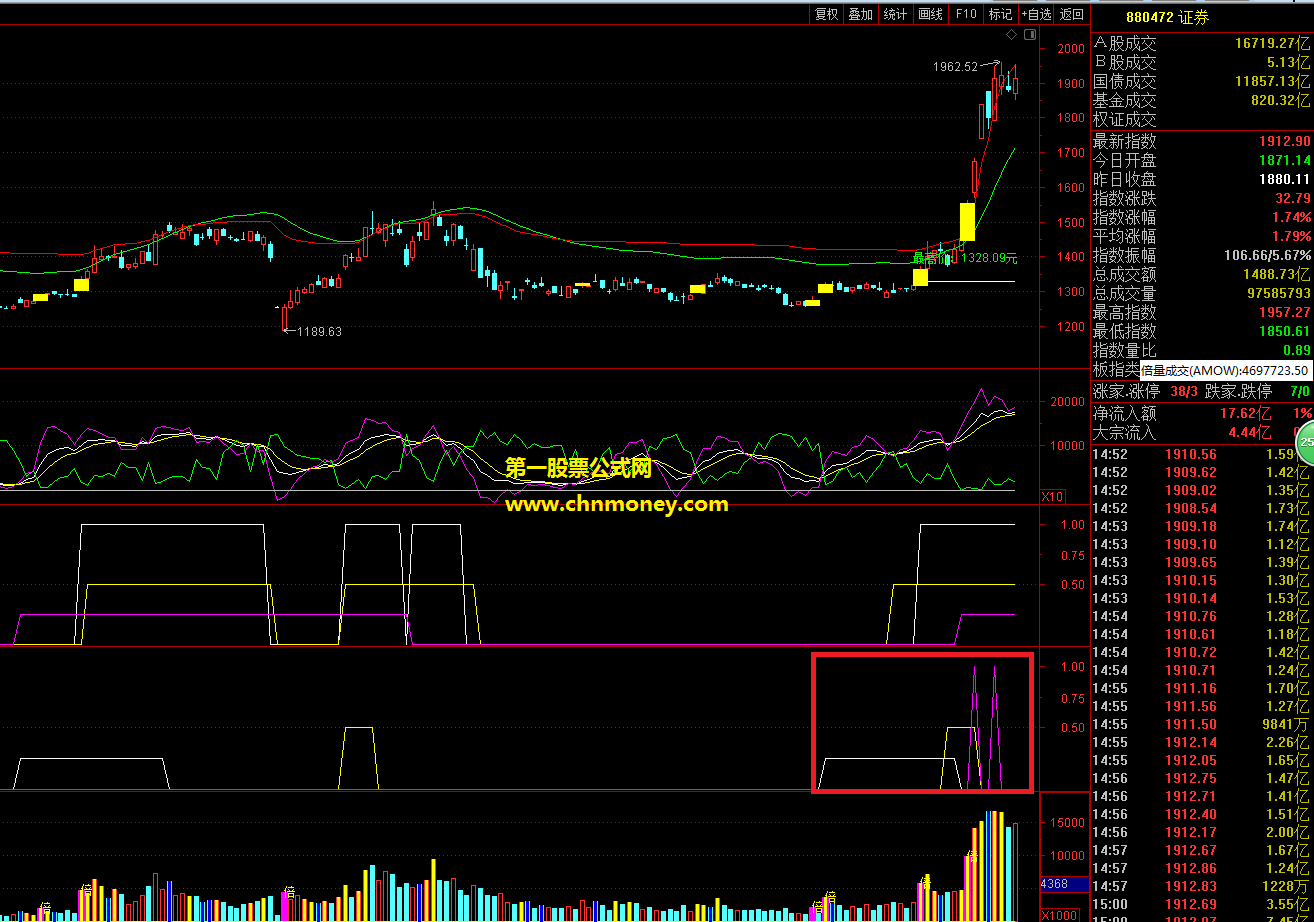Open the F10 company info
The width and height of the screenshot is (1314, 922).
(x=965, y=14)
